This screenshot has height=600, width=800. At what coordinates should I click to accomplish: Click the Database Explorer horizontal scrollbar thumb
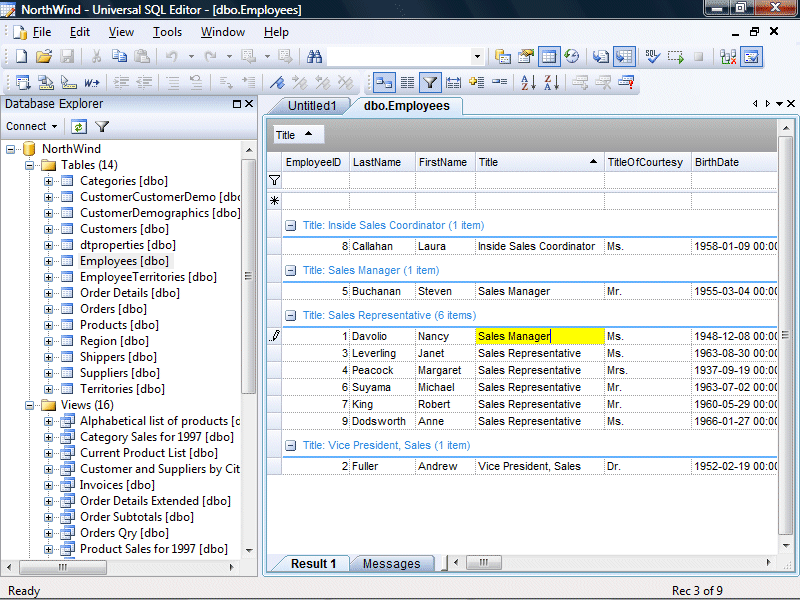click(63, 567)
